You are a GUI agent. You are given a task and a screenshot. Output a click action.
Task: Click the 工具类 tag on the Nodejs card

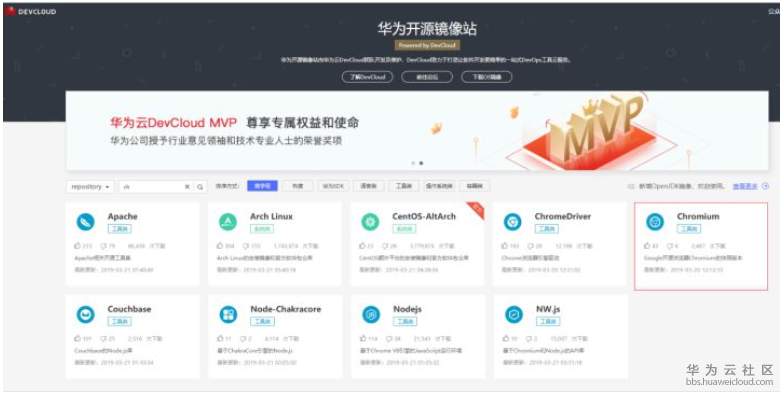point(405,322)
